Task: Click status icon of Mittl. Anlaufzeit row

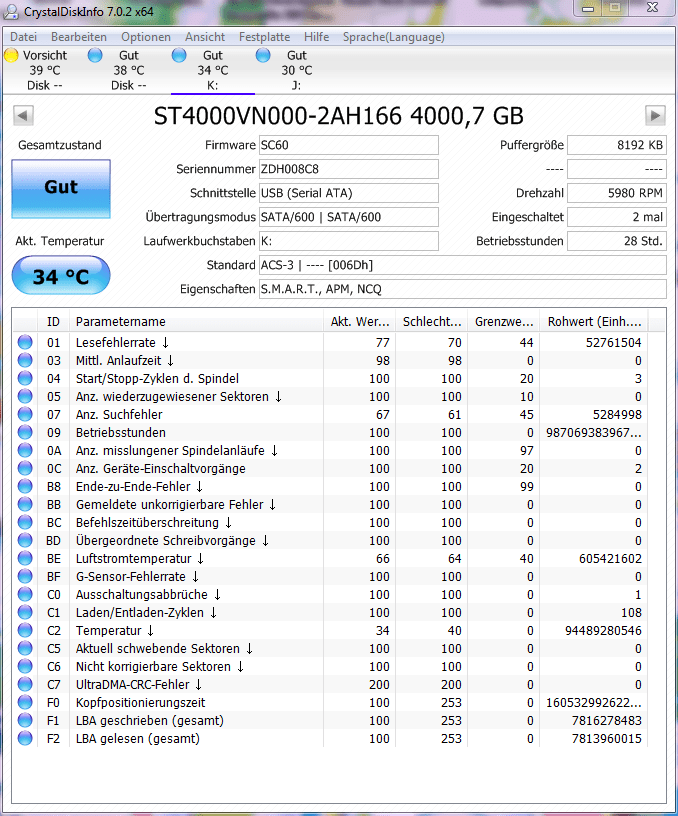Action: (25, 361)
